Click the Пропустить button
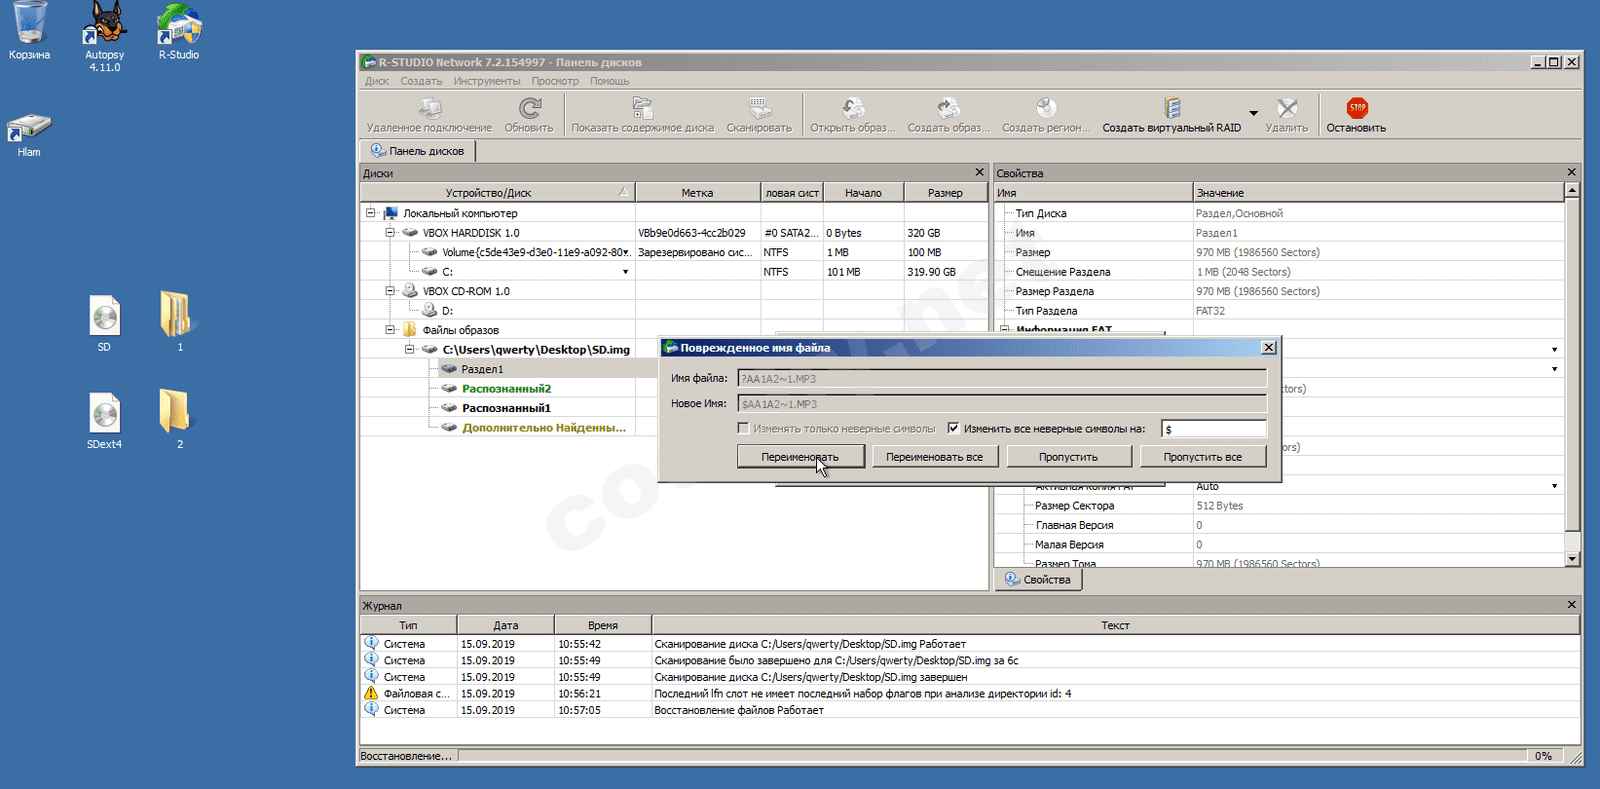 pyautogui.click(x=1068, y=457)
